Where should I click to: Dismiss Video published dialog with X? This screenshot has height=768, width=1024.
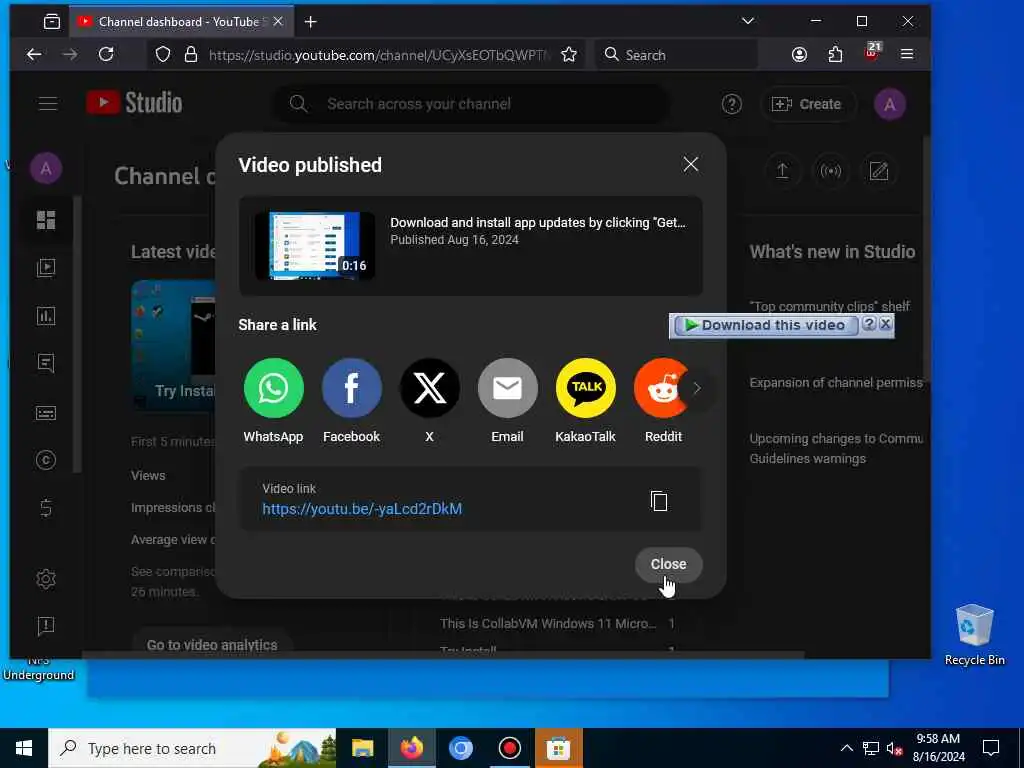pyautogui.click(x=690, y=165)
